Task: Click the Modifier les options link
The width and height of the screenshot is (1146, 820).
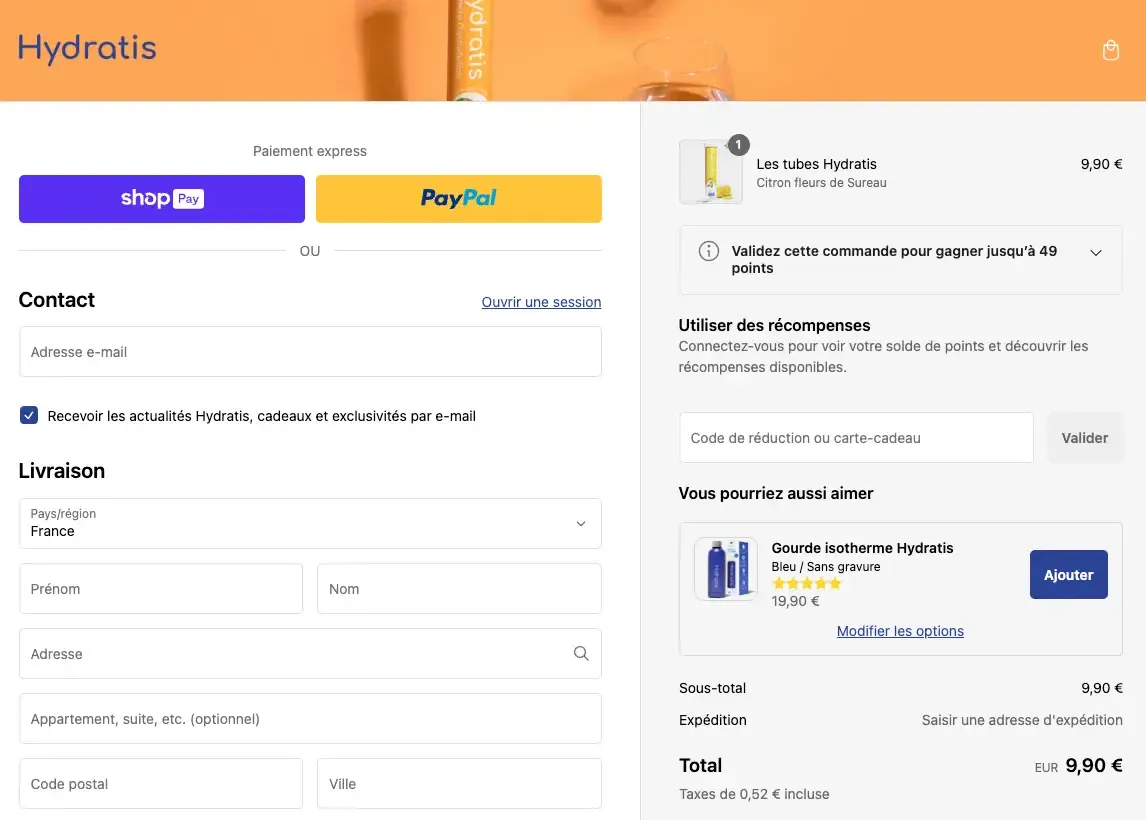Action: [x=900, y=631]
